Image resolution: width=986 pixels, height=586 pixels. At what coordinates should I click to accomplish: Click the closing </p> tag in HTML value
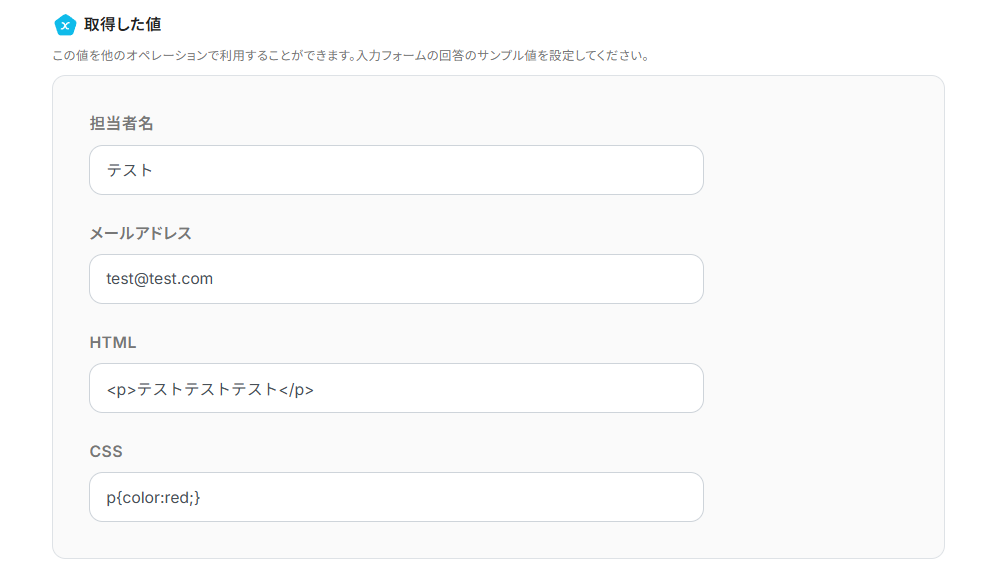[x=296, y=388]
